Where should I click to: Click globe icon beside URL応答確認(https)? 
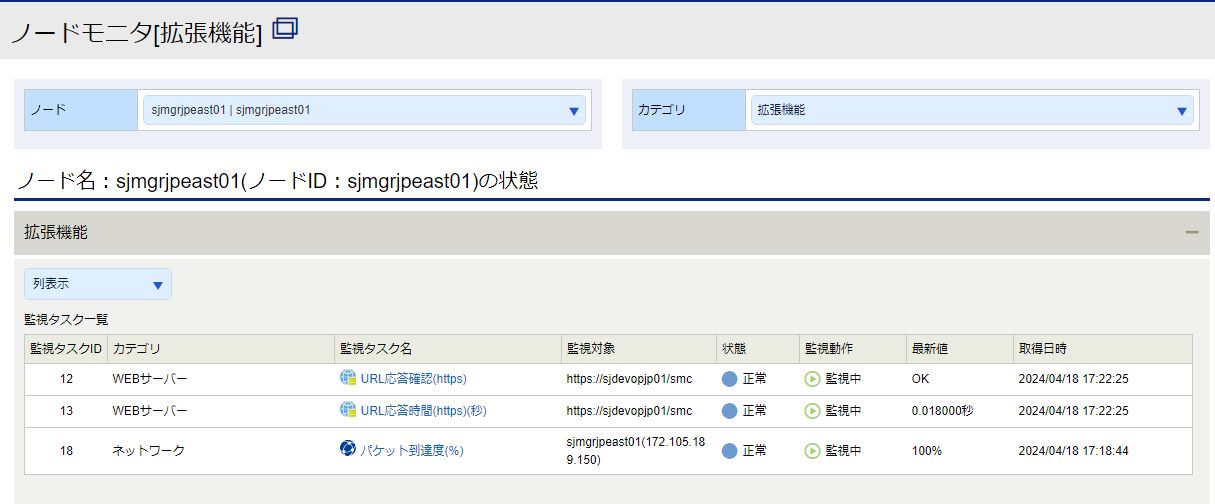coord(348,378)
